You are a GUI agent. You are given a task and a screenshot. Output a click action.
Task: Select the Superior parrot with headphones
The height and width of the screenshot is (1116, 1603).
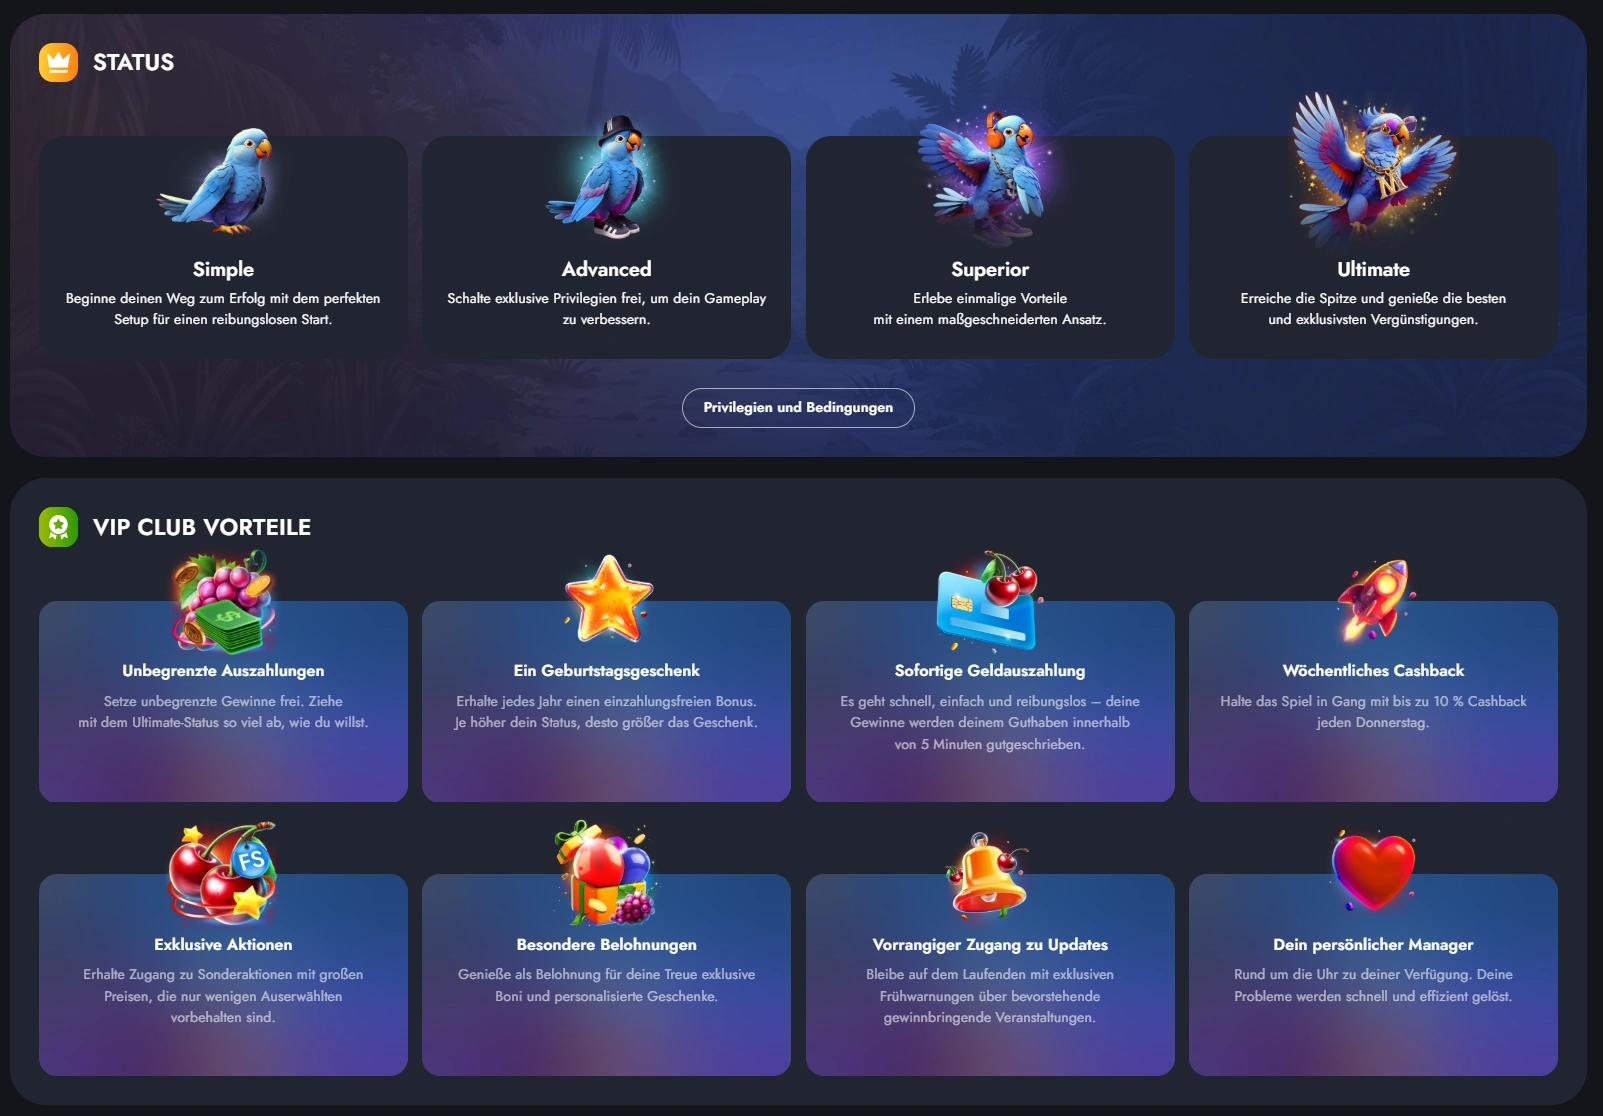989,178
